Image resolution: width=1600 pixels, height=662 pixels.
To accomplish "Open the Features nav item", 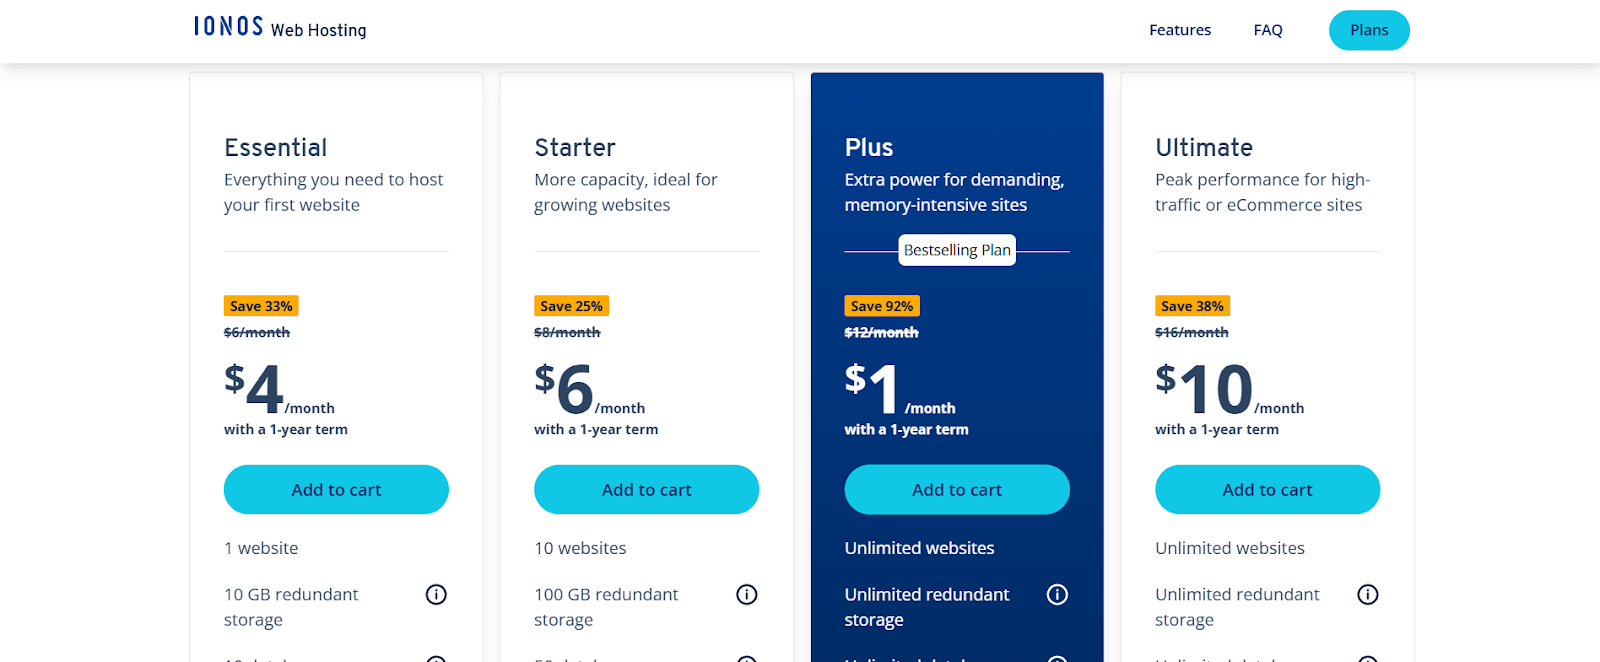I will pyautogui.click(x=1180, y=30).
